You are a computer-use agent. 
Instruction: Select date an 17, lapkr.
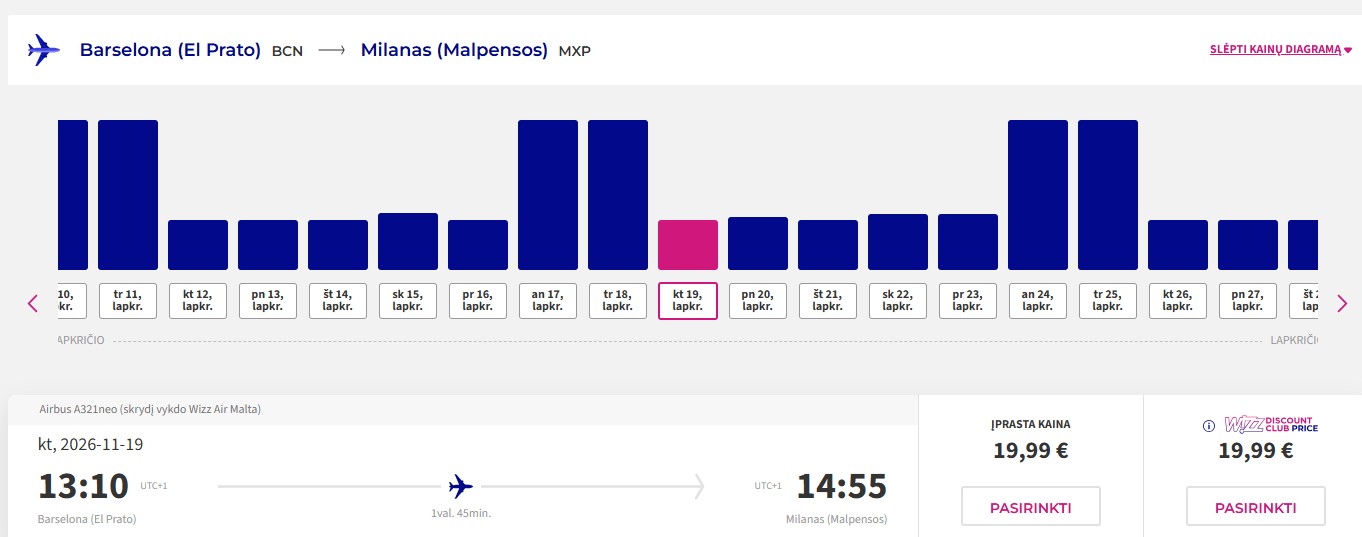[x=548, y=301]
